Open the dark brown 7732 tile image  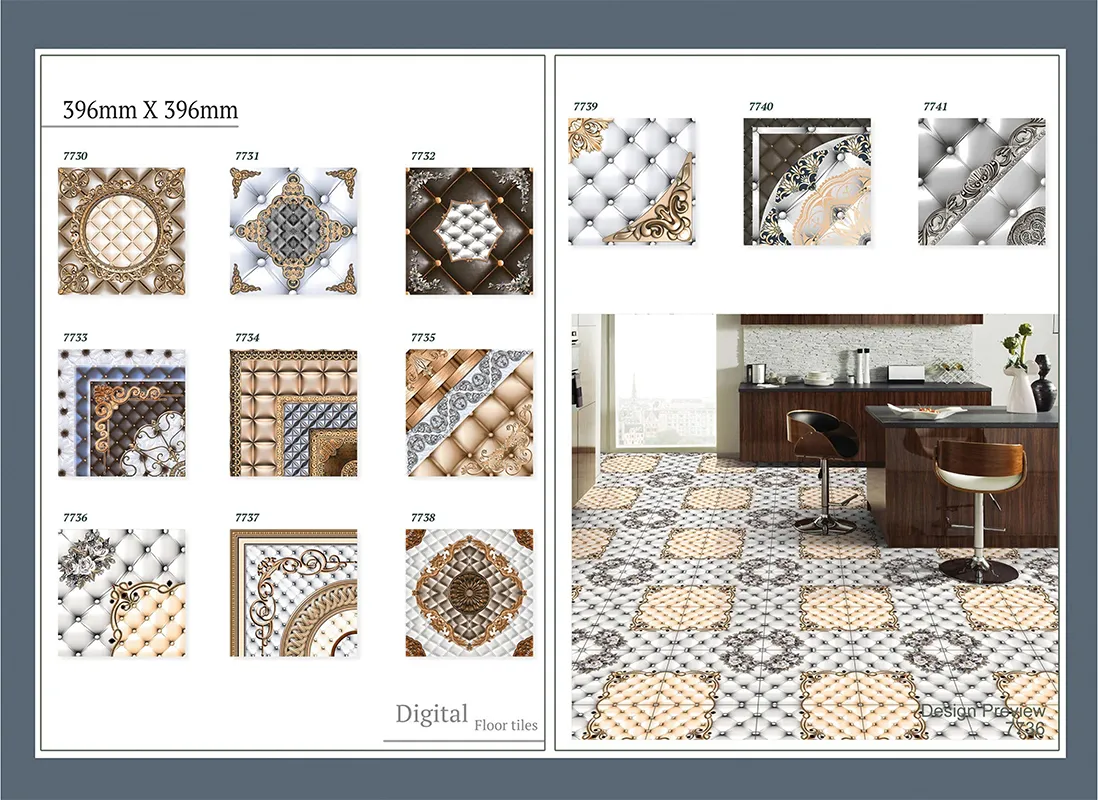point(469,231)
